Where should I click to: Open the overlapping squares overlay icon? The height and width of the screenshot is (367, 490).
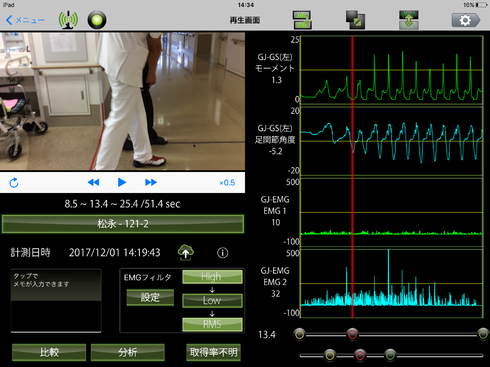pyautogui.click(x=355, y=20)
